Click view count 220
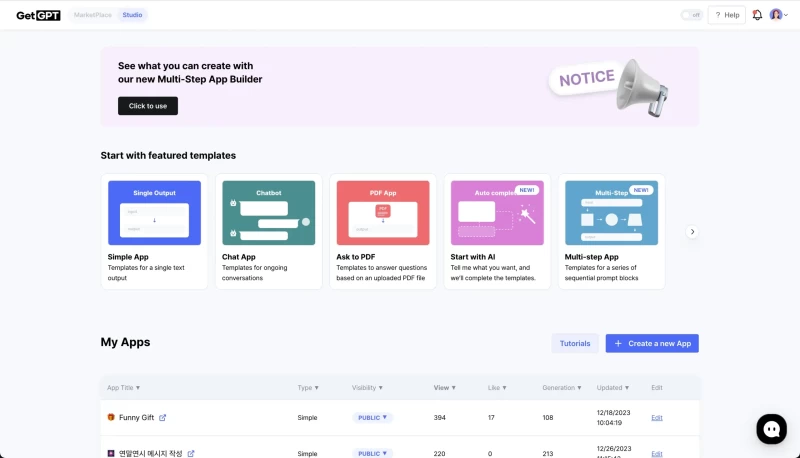This screenshot has height=458, width=800. [x=439, y=453]
